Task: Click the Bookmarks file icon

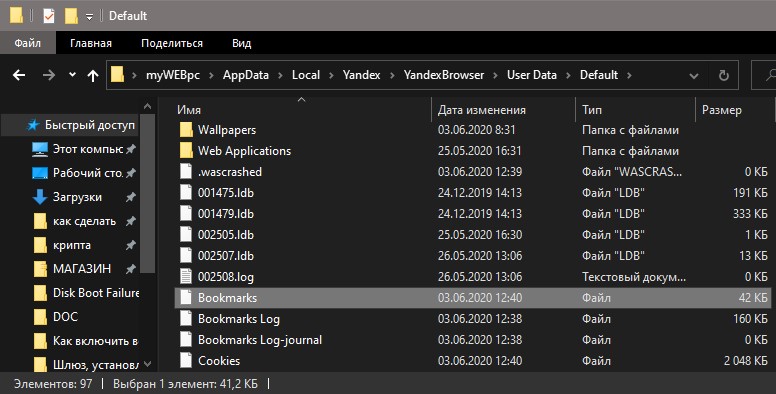Action: (186, 297)
